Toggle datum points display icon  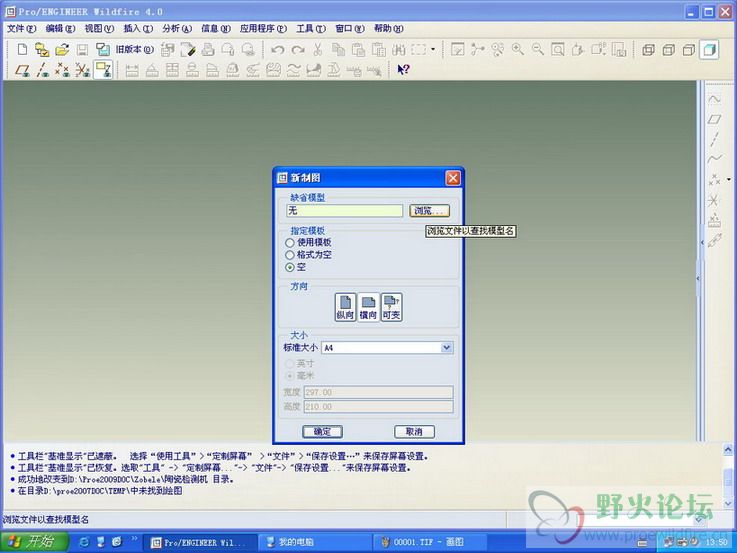62,70
